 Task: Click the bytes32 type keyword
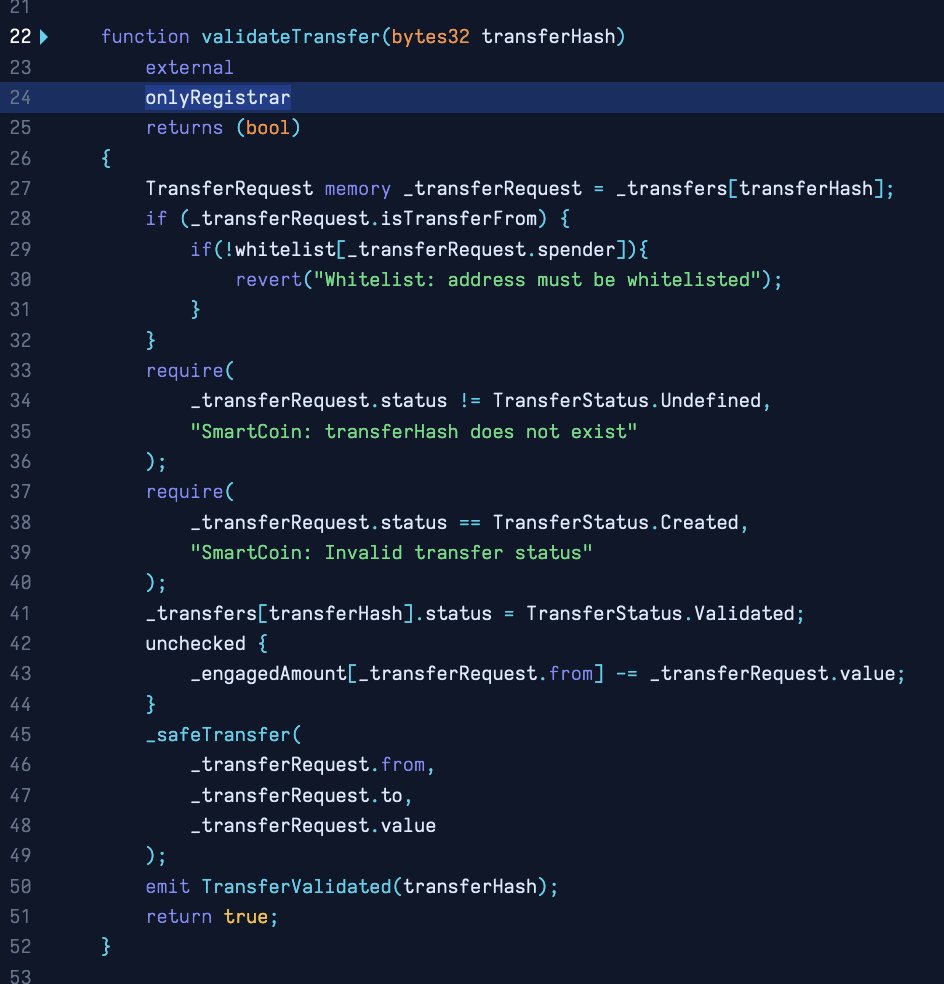point(424,36)
